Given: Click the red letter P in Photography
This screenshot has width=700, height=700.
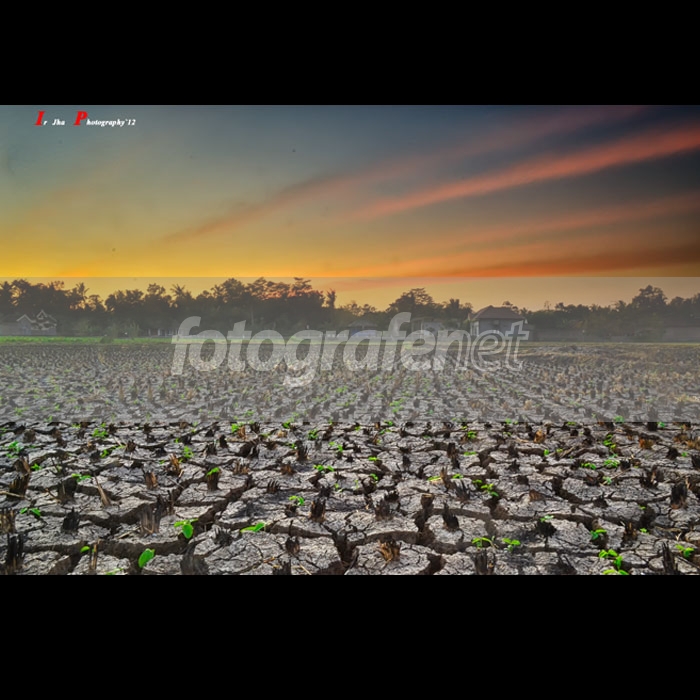Looking at the screenshot, I should [x=81, y=118].
